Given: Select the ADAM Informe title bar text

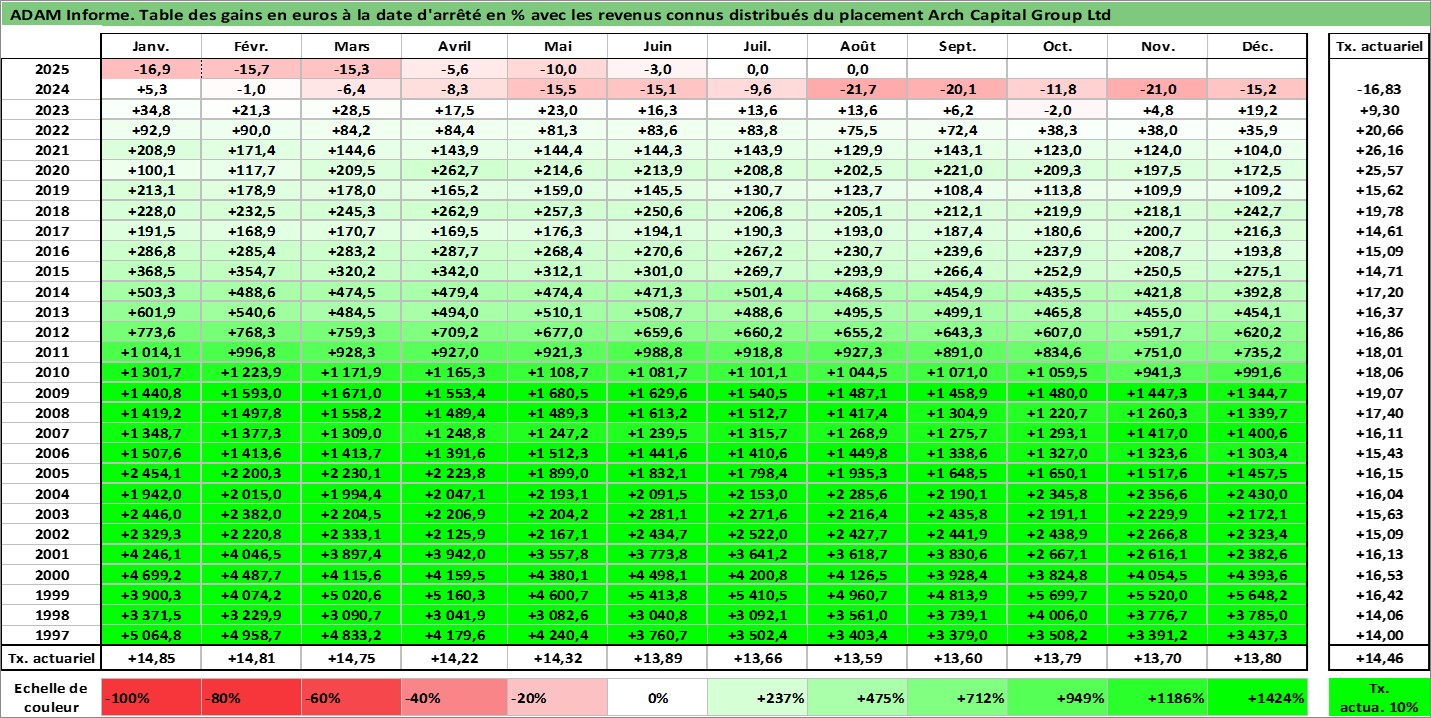Looking at the screenshot, I should click(x=559, y=15).
